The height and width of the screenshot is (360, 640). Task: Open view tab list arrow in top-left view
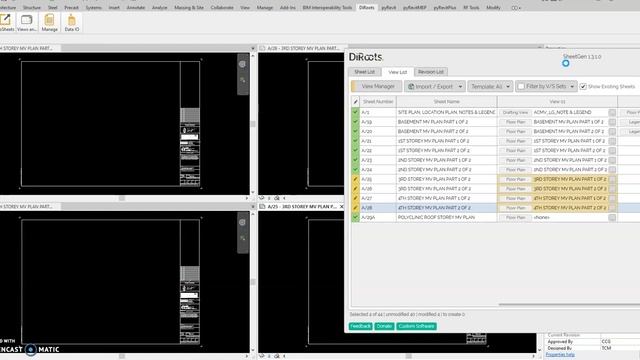[253, 48]
